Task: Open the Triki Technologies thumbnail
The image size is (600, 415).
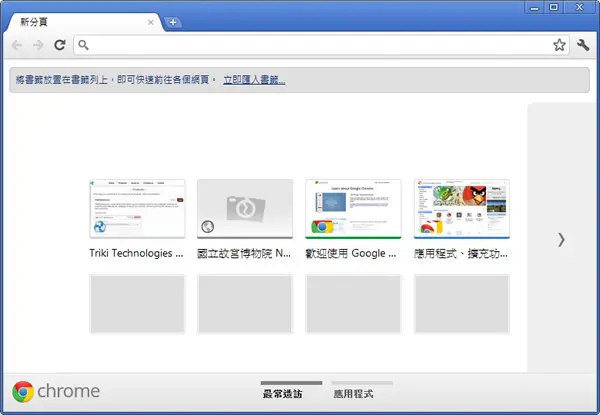Action: tap(137, 209)
